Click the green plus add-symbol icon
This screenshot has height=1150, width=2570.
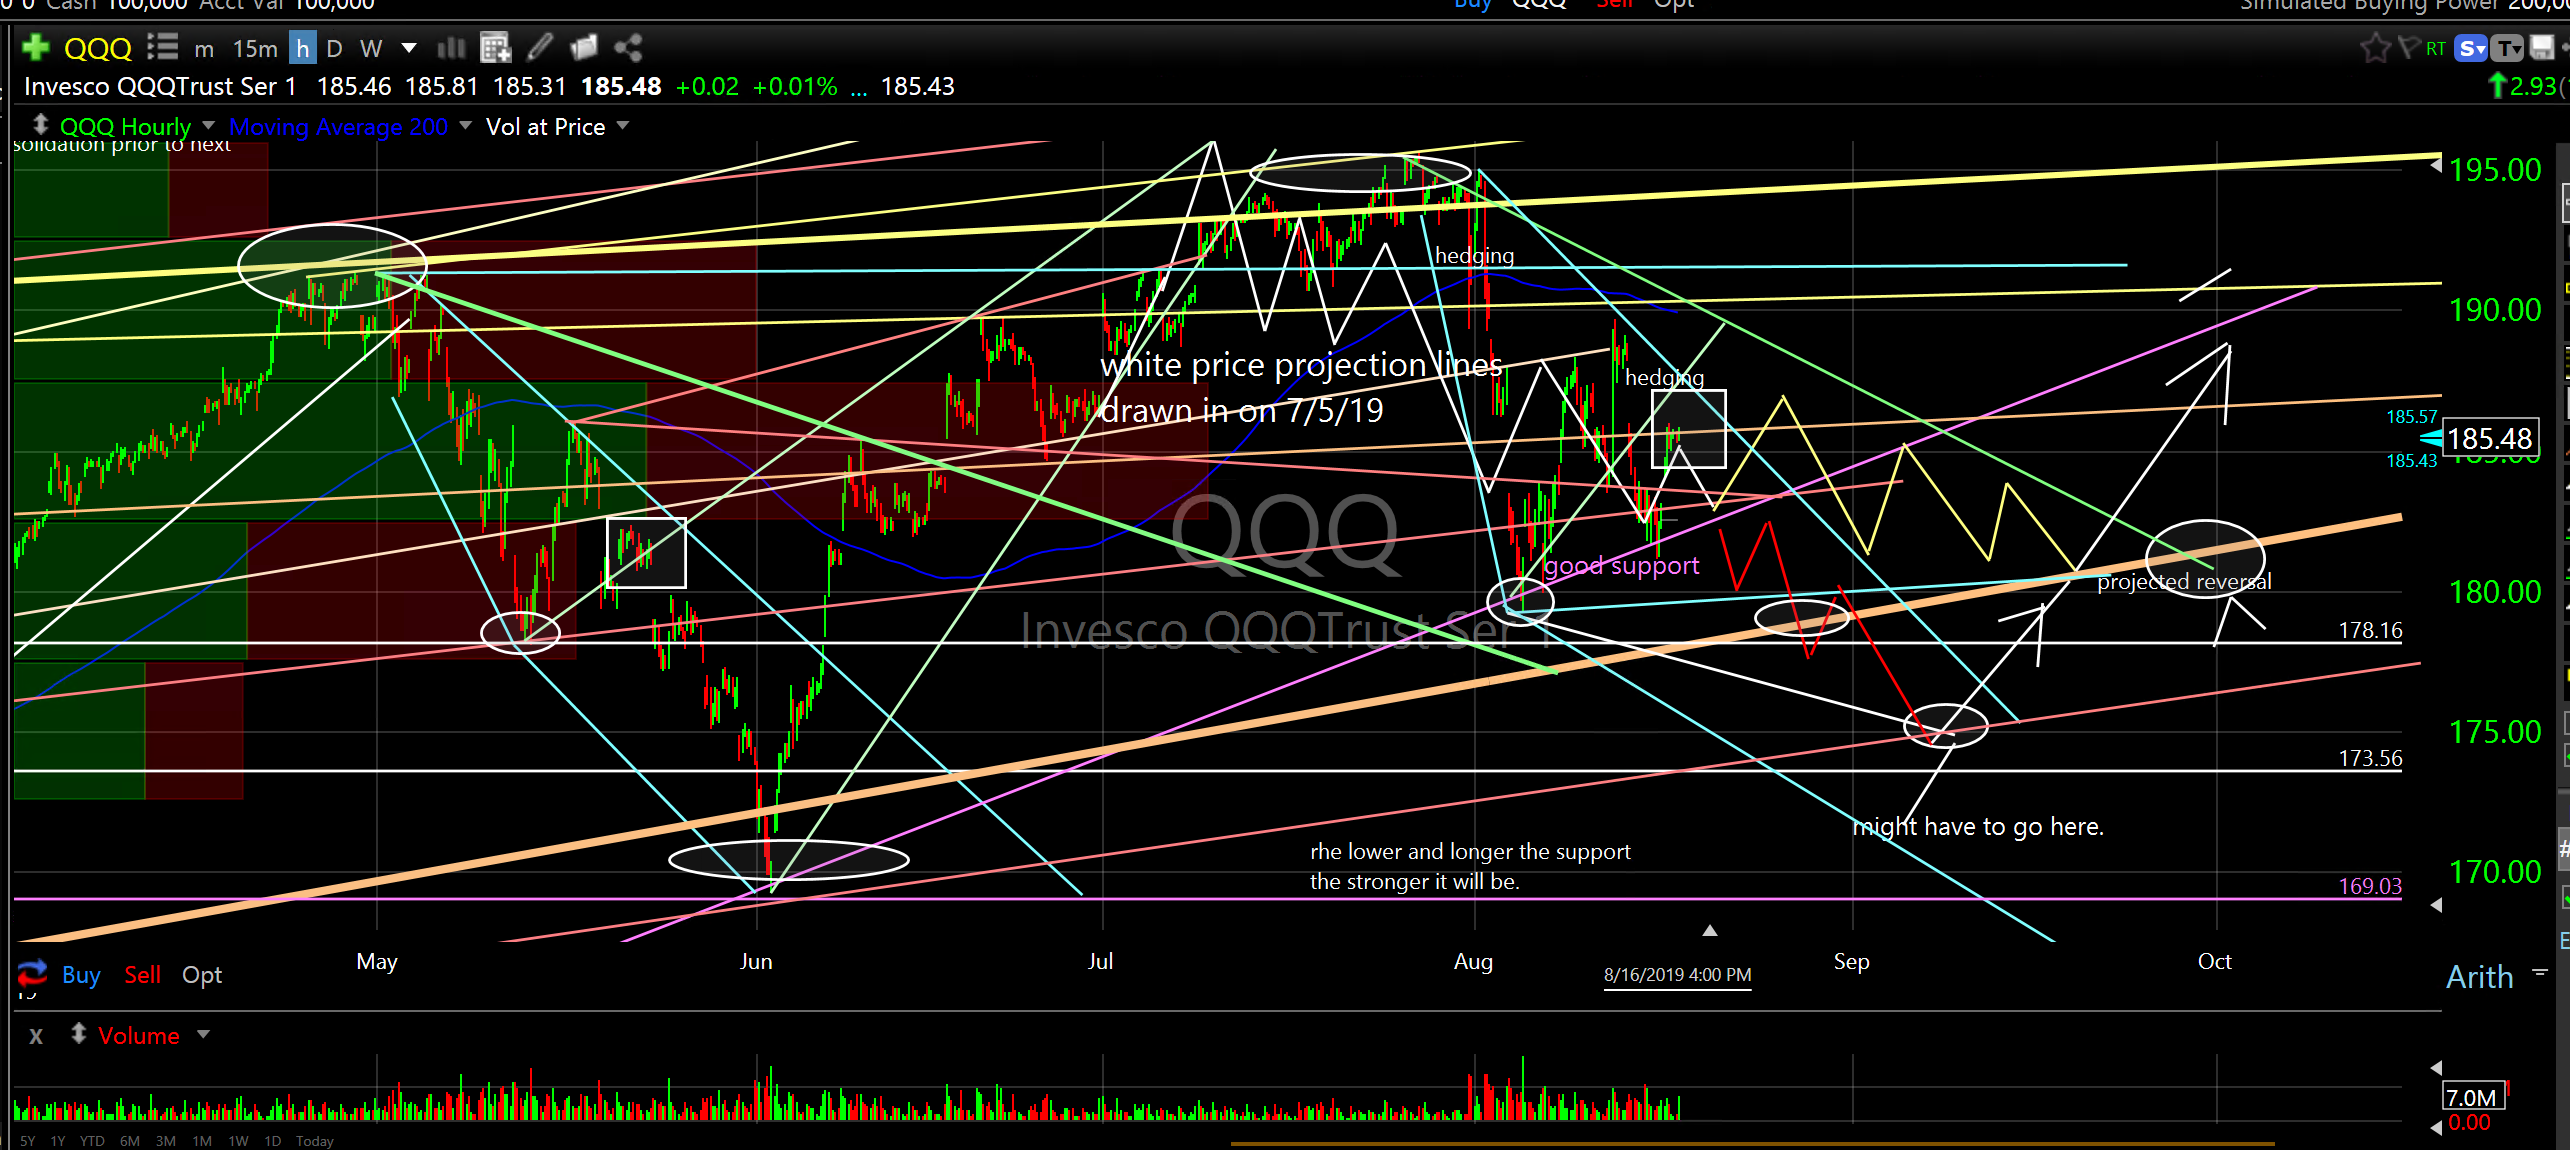[x=35, y=47]
